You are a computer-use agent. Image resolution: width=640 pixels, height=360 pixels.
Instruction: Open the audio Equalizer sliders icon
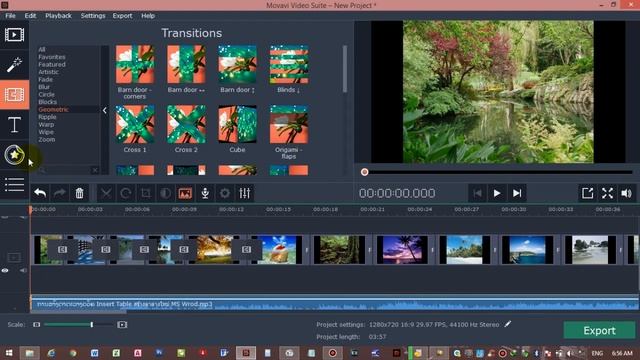coord(244,193)
